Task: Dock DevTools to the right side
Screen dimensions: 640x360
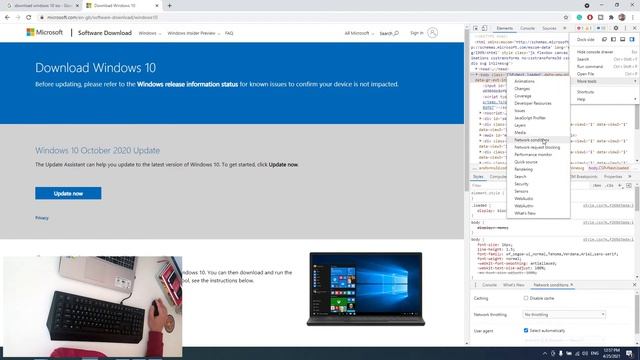Action: tap(632, 40)
